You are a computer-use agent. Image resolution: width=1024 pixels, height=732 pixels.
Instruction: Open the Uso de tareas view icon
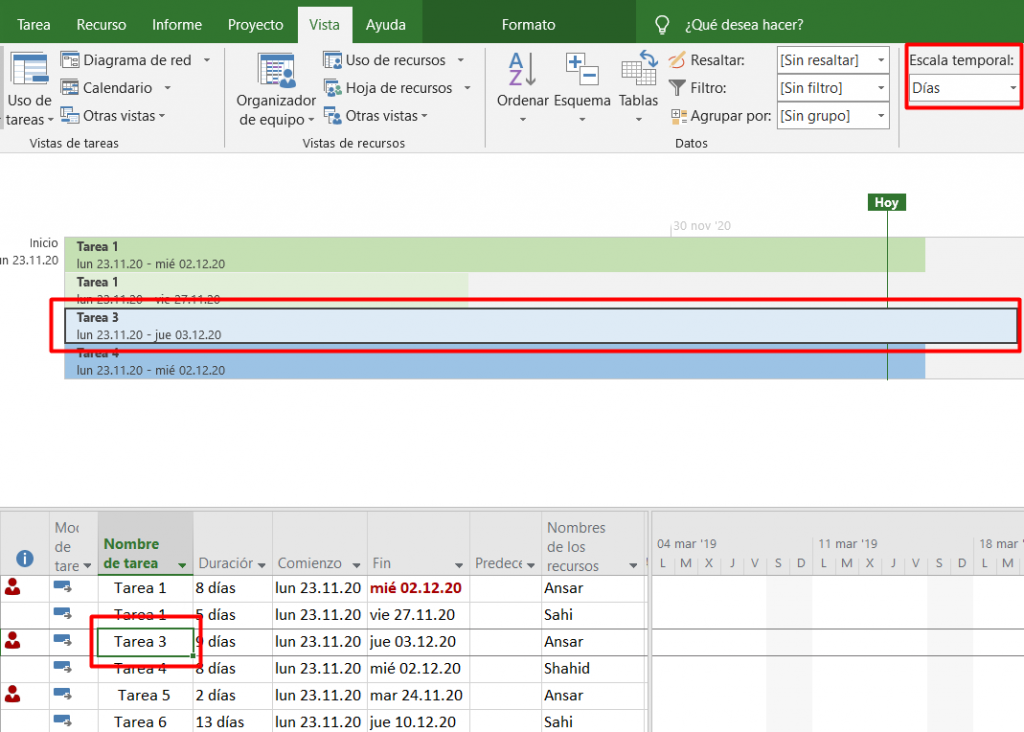29,69
